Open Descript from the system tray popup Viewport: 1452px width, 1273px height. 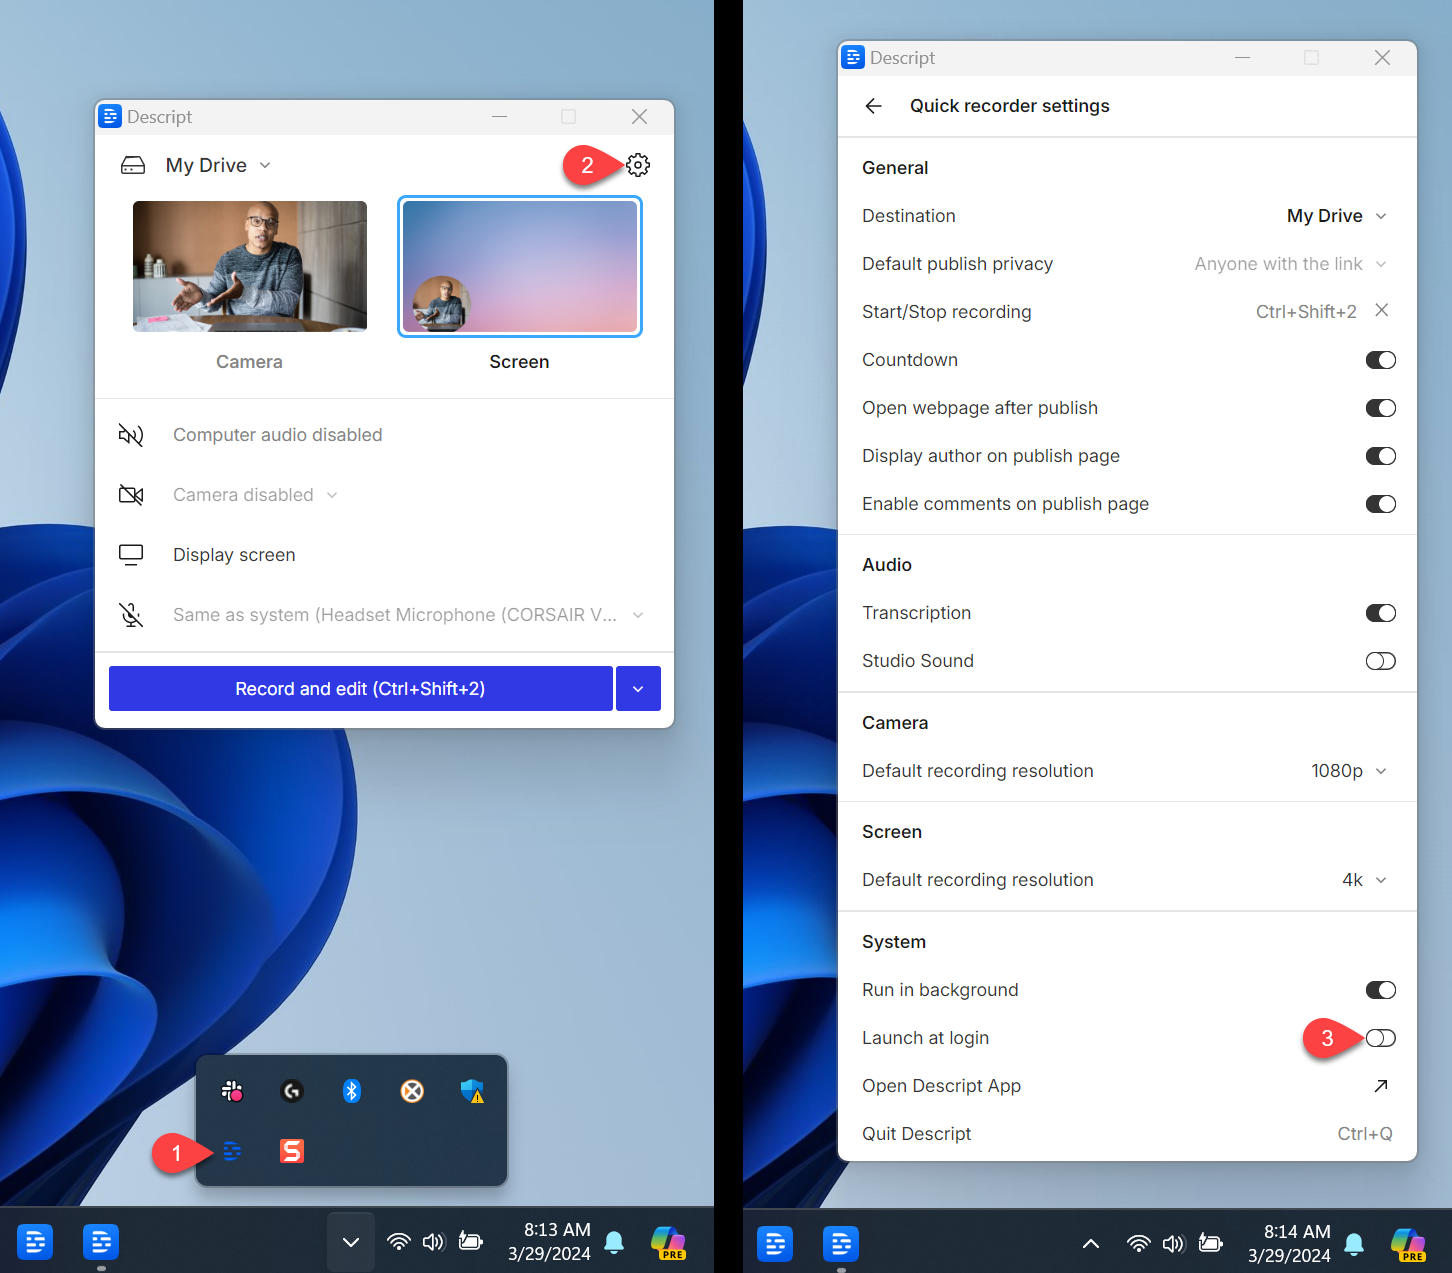(x=231, y=1151)
